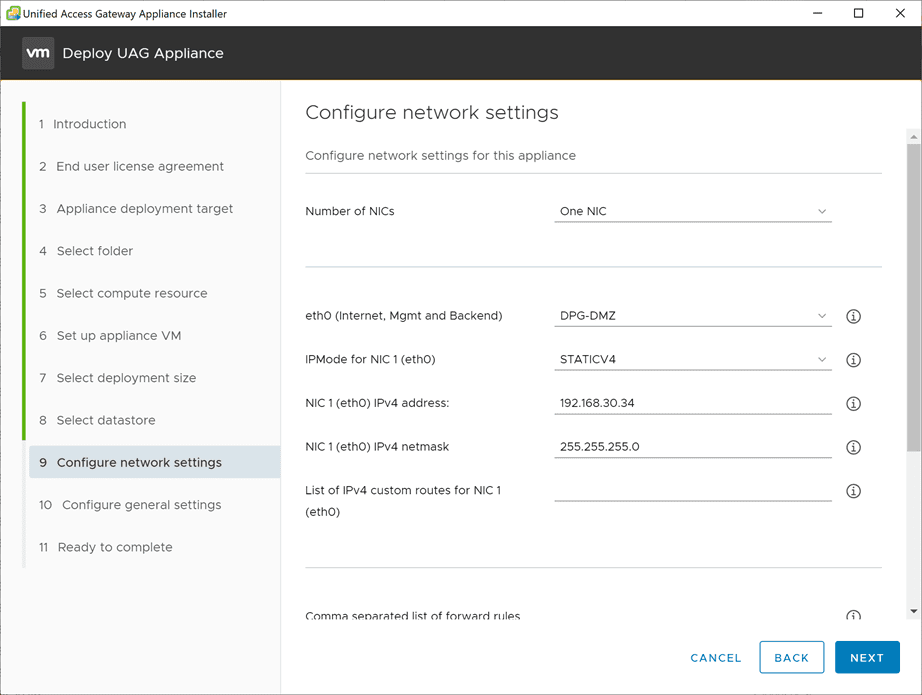This screenshot has width=922, height=695.
Task: Click the info icon beside forward rules
Action: click(853, 615)
